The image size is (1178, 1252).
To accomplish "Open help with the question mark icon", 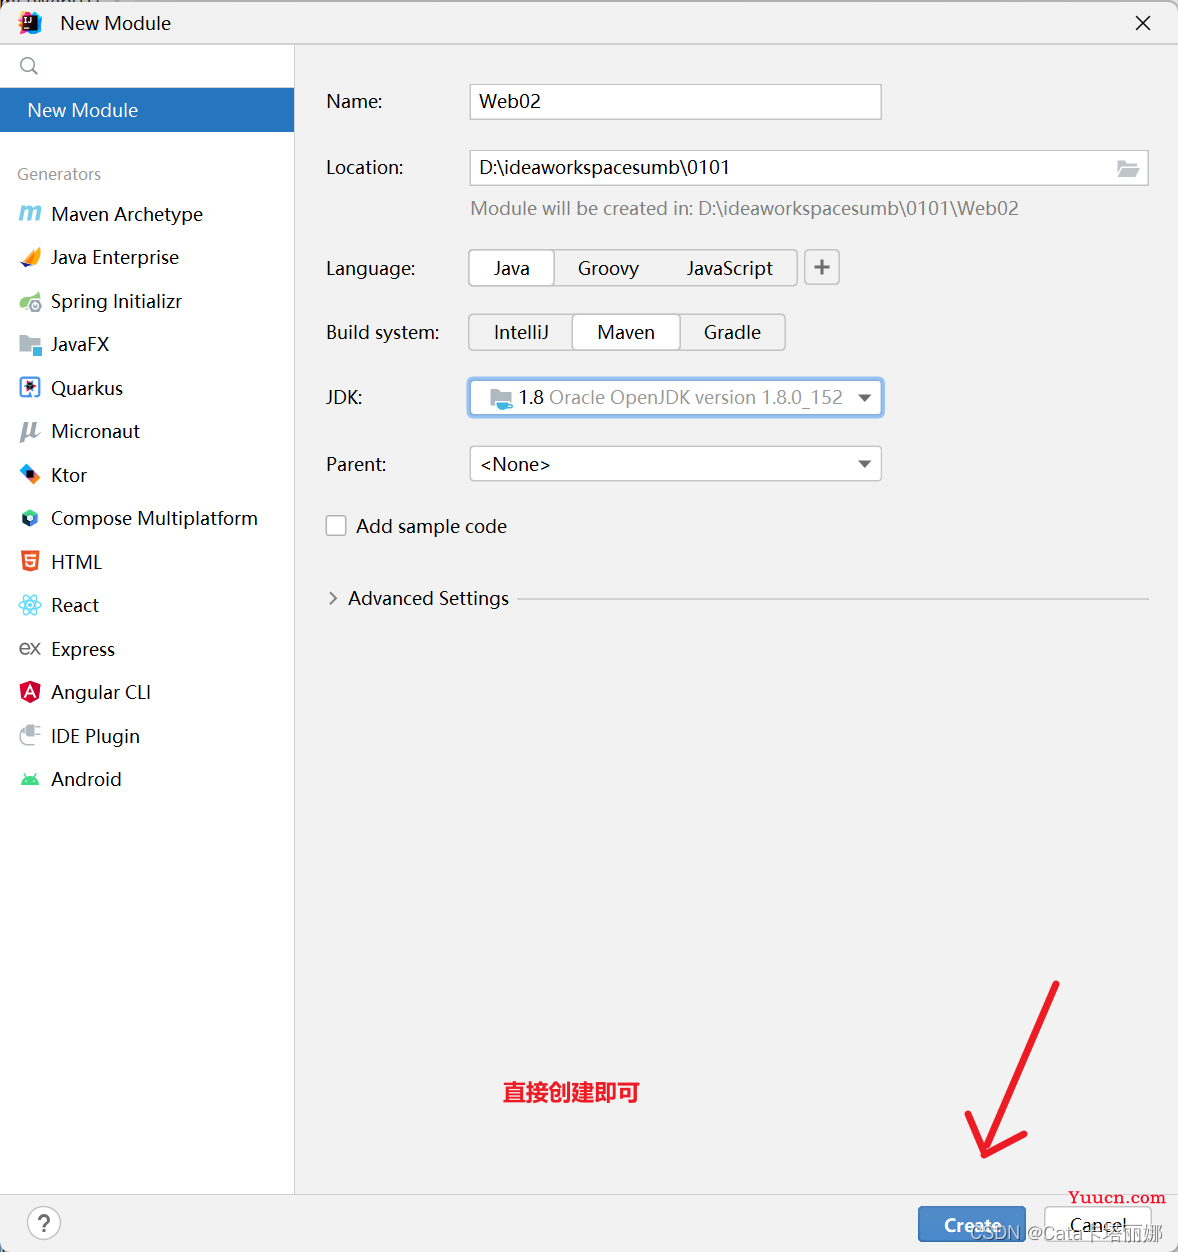I will [44, 1223].
